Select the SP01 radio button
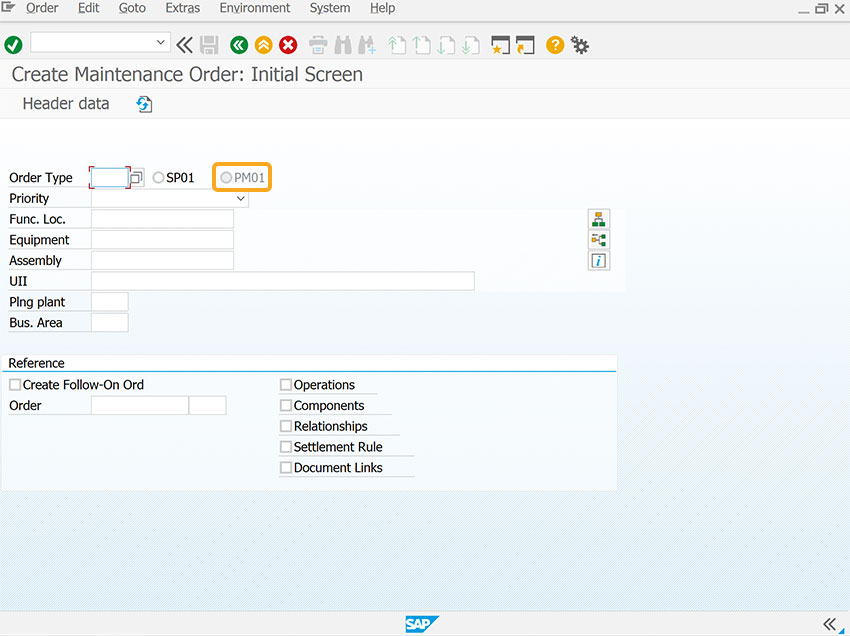The image size is (850, 636). [x=158, y=177]
